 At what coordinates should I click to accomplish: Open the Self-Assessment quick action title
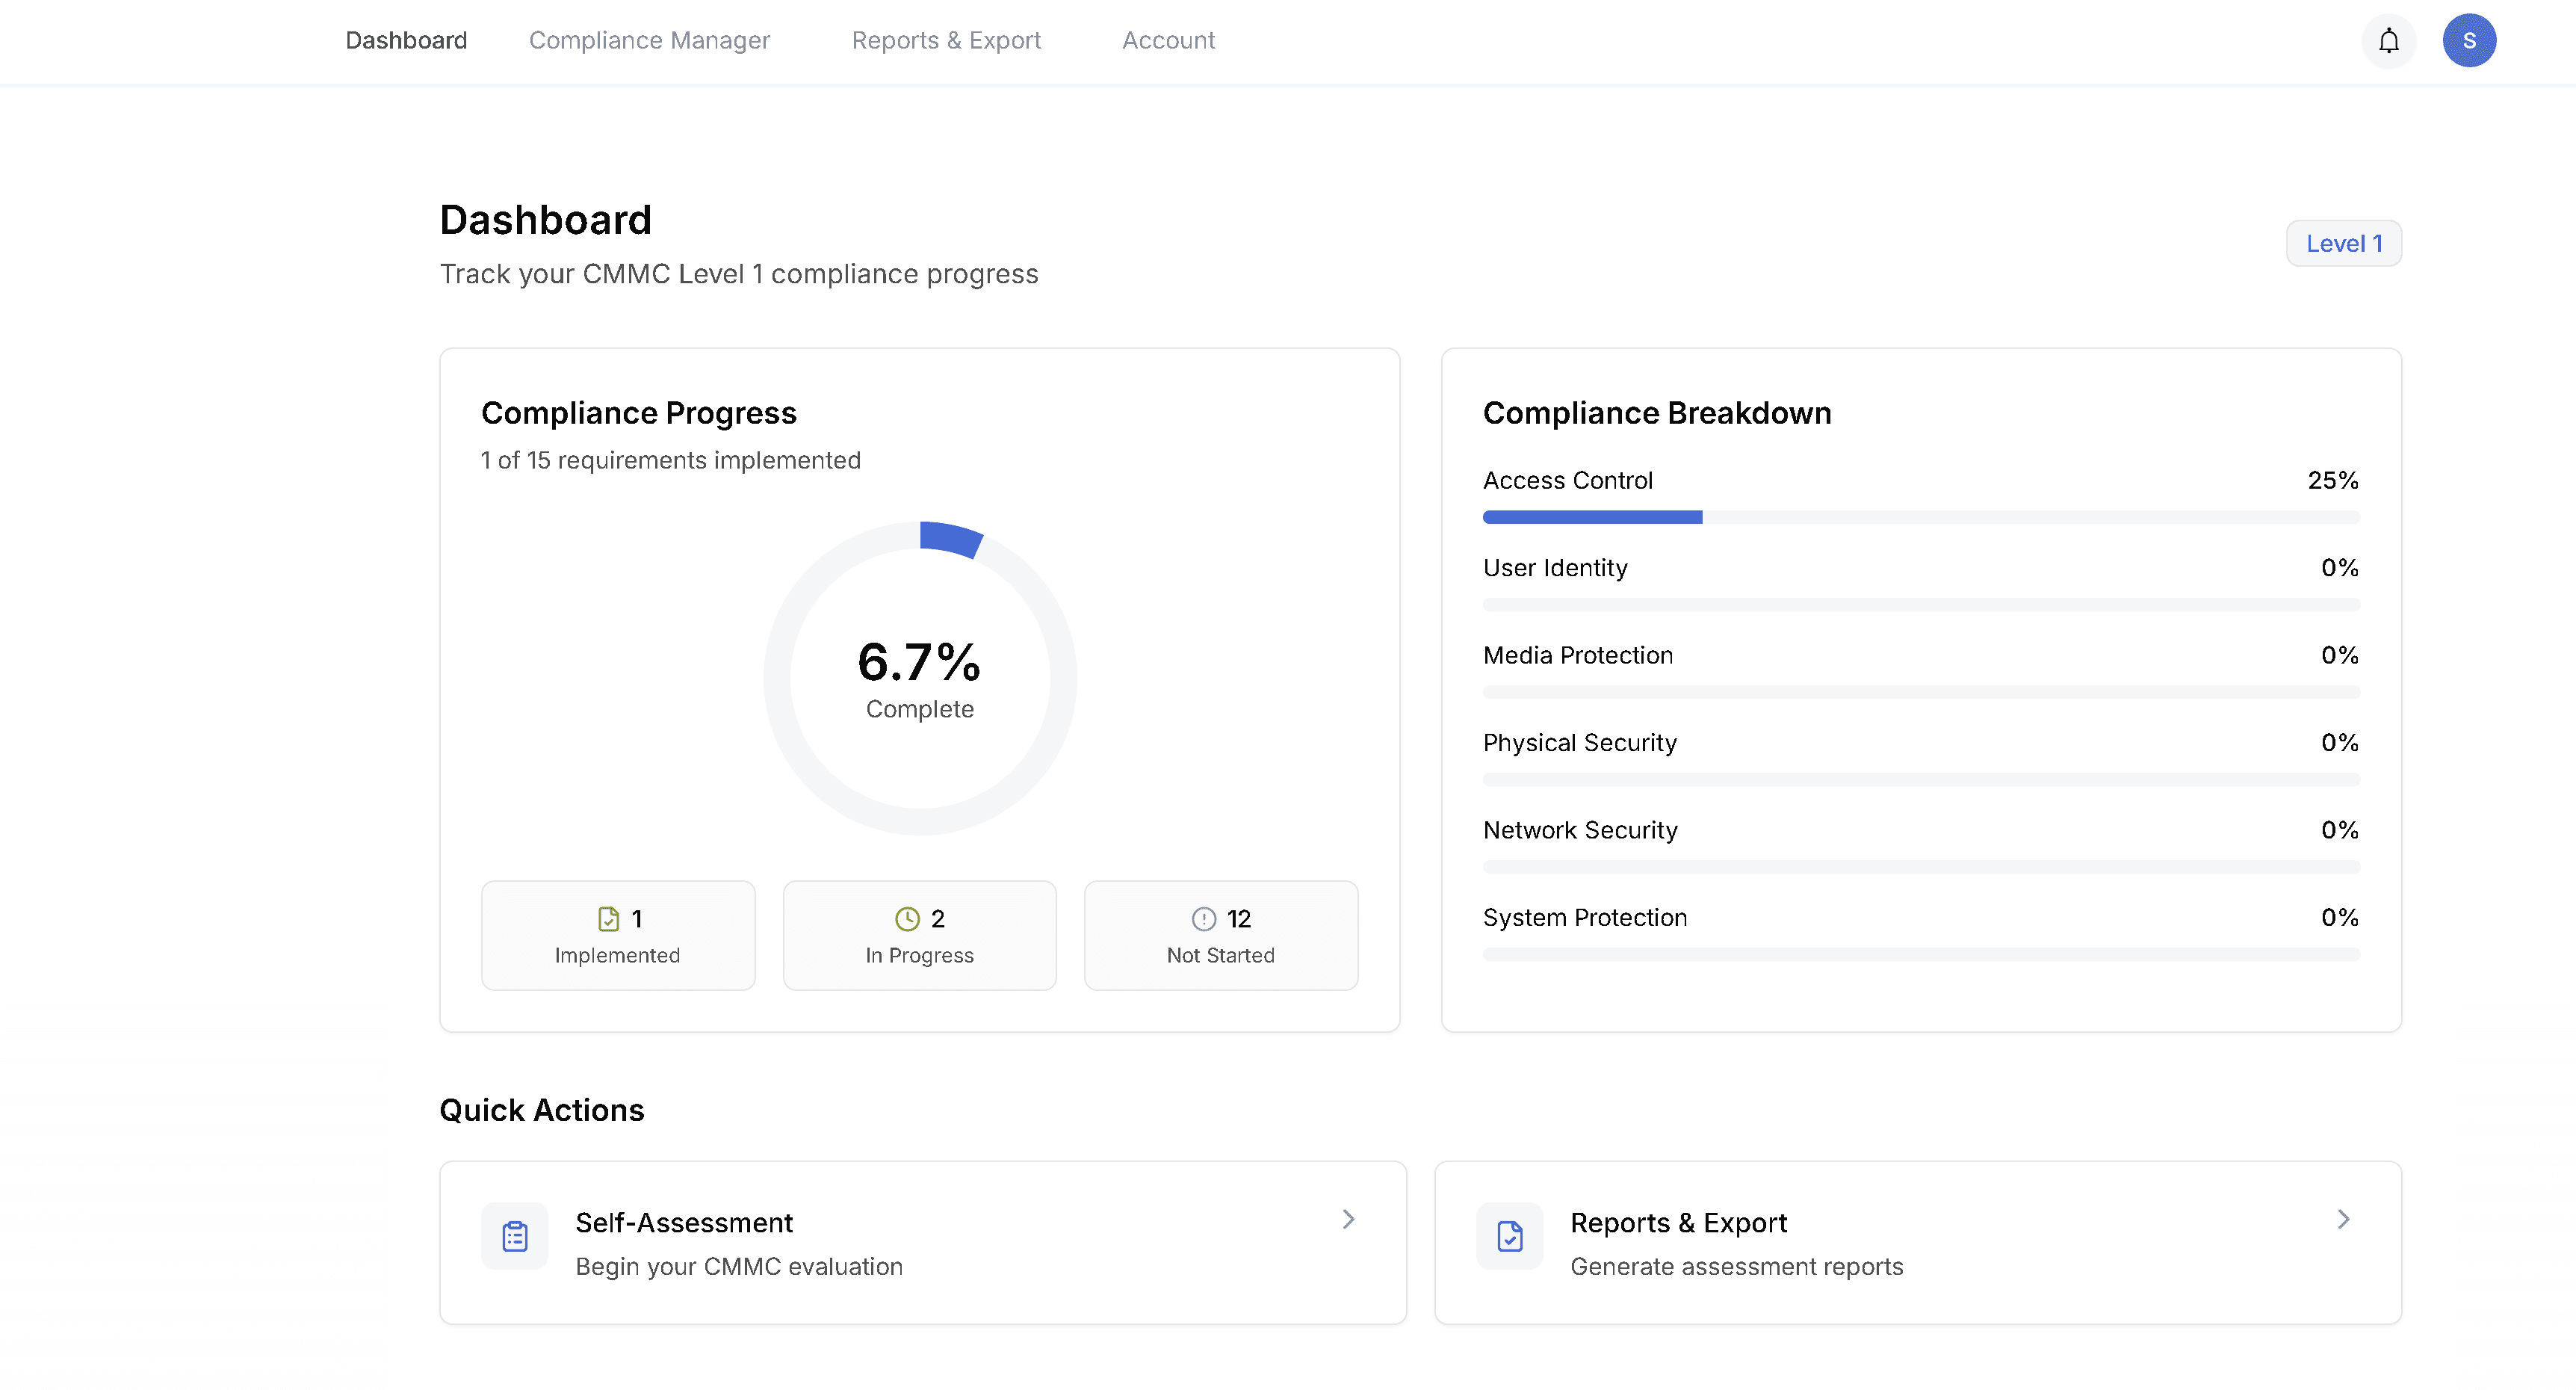684,1223
